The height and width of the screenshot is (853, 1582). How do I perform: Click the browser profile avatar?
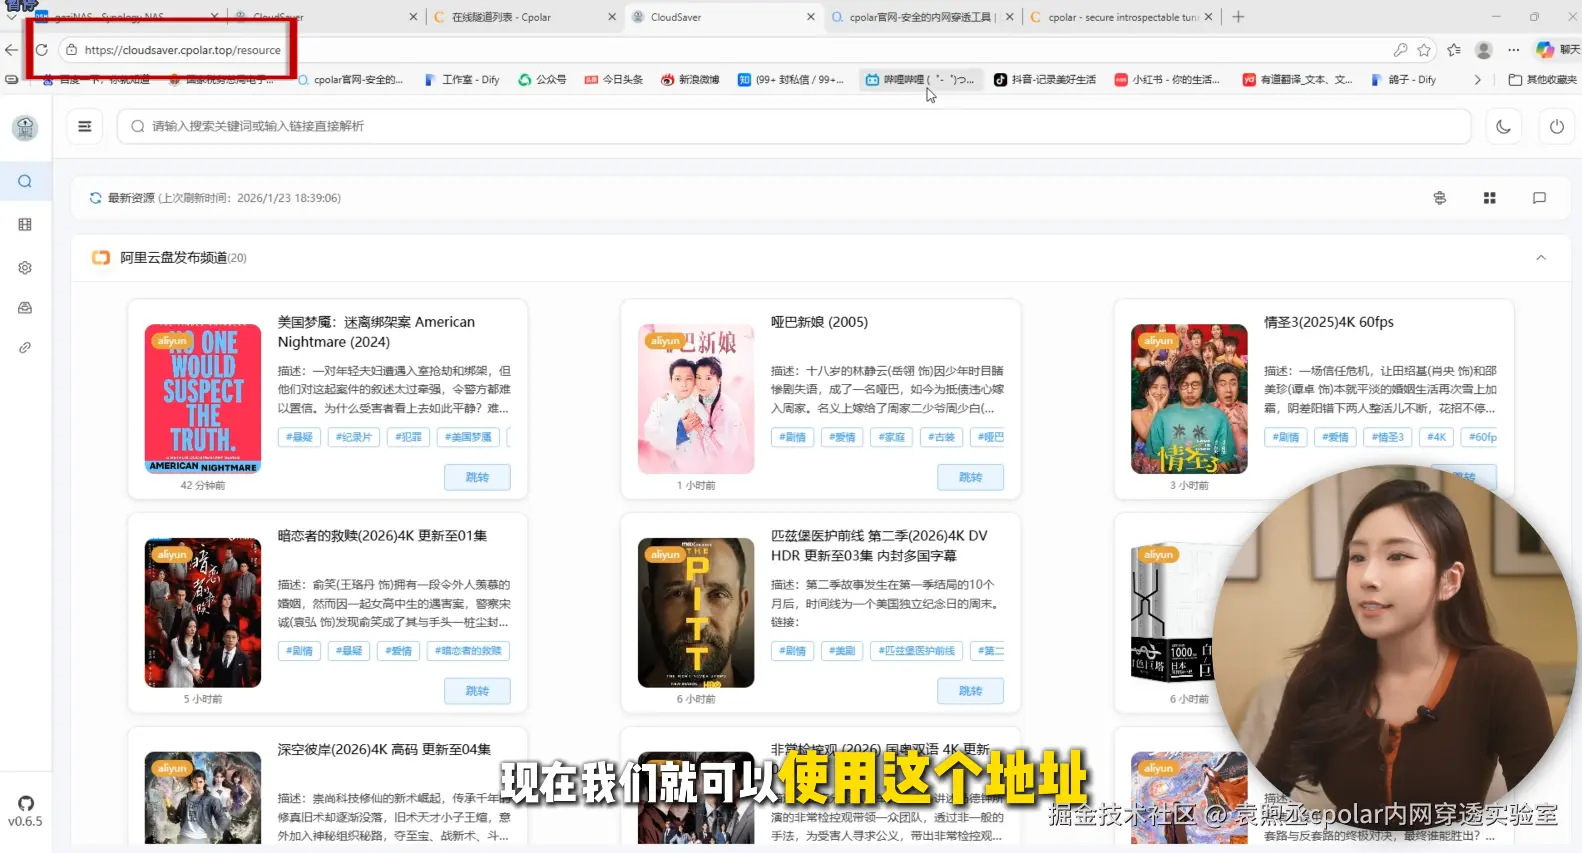pyautogui.click(x=1484, y=50)
